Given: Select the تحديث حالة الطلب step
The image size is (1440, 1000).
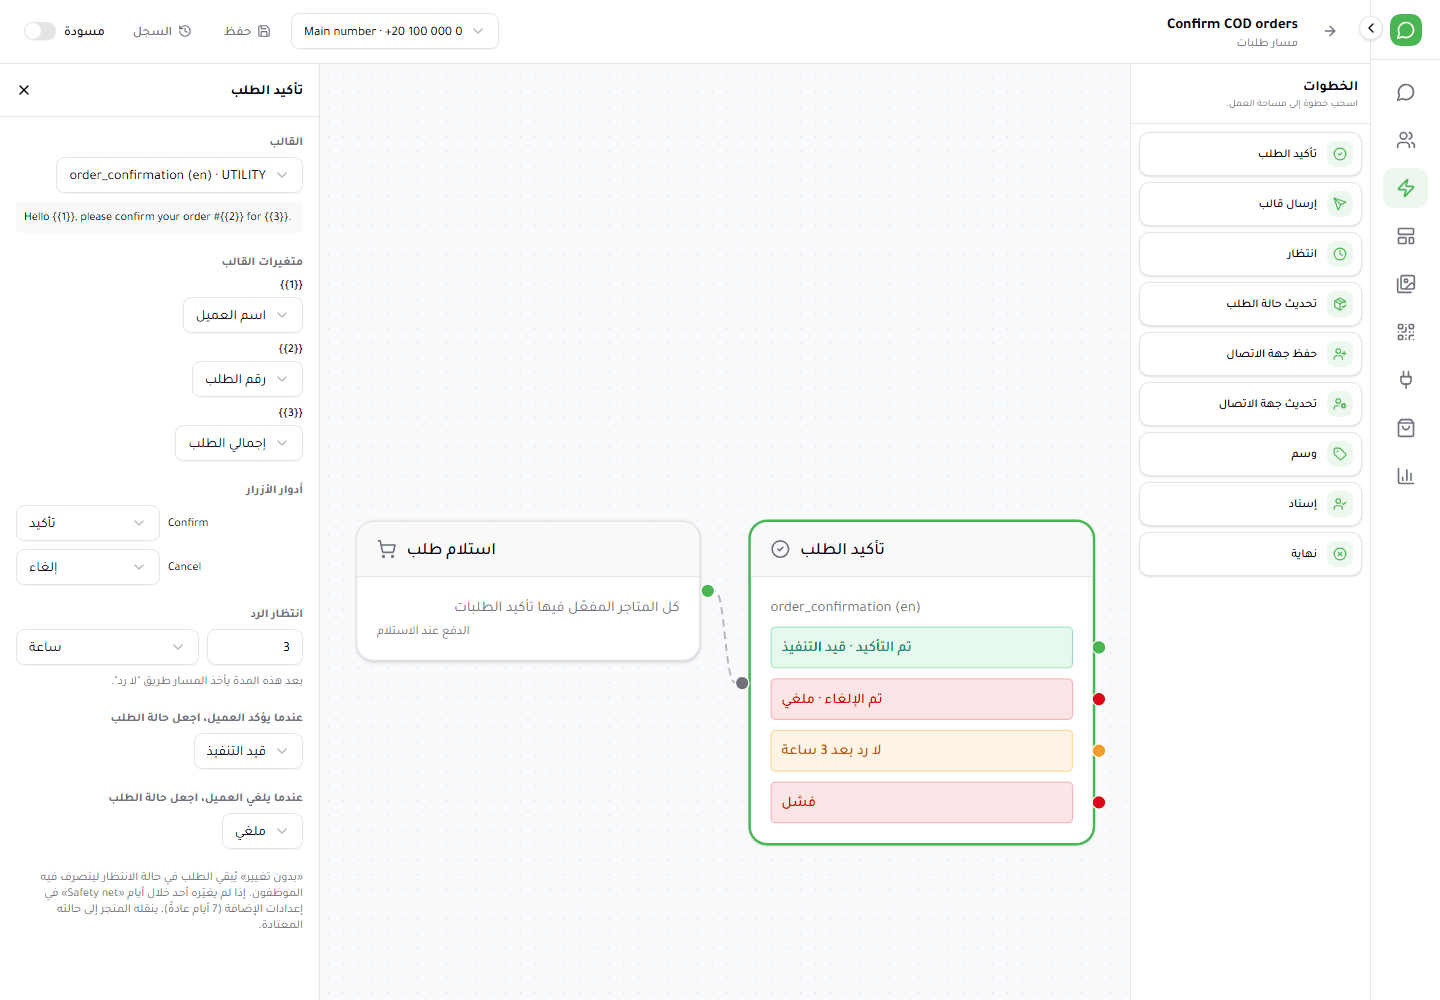Looking at the screenshot, I should (x=1250, y=304).
